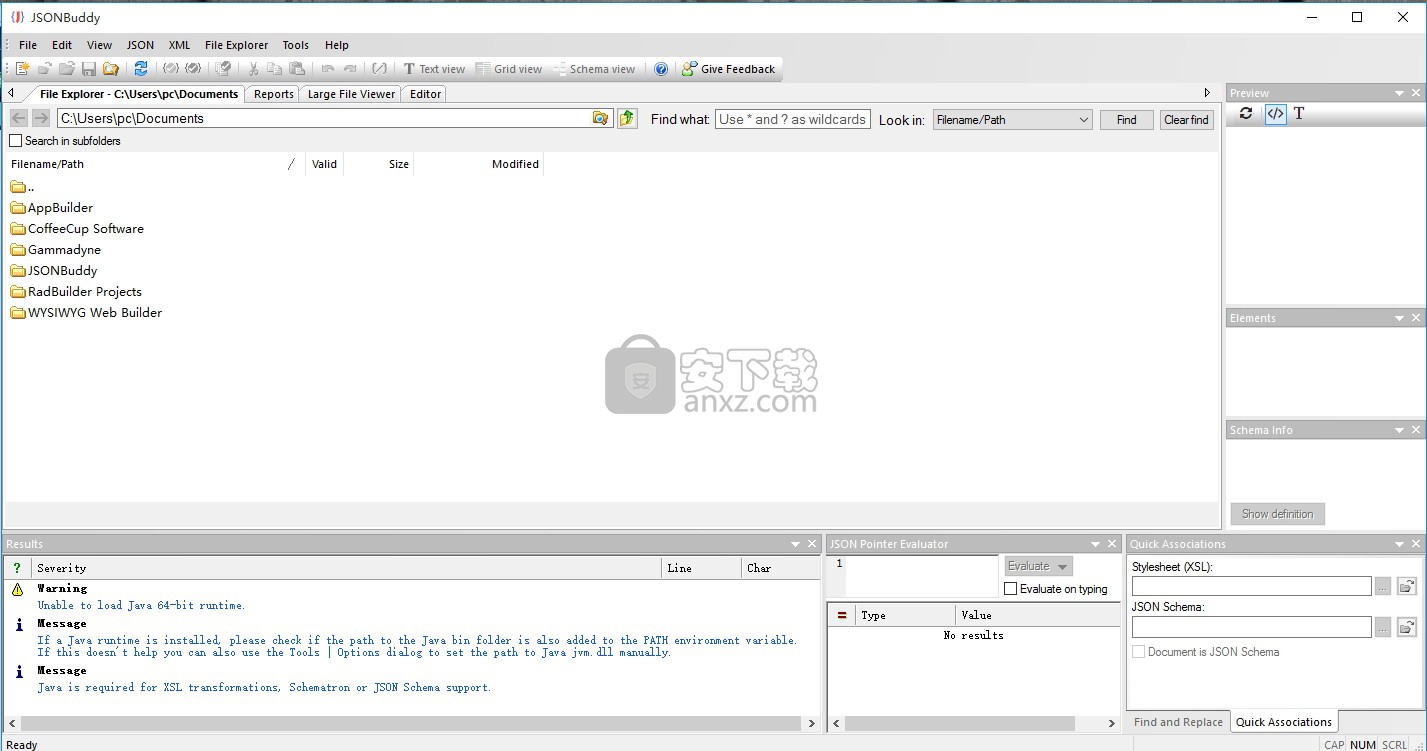1427x751 pixels.
Task: Open the Results panel menu arrow
Action: click(795, 544)
